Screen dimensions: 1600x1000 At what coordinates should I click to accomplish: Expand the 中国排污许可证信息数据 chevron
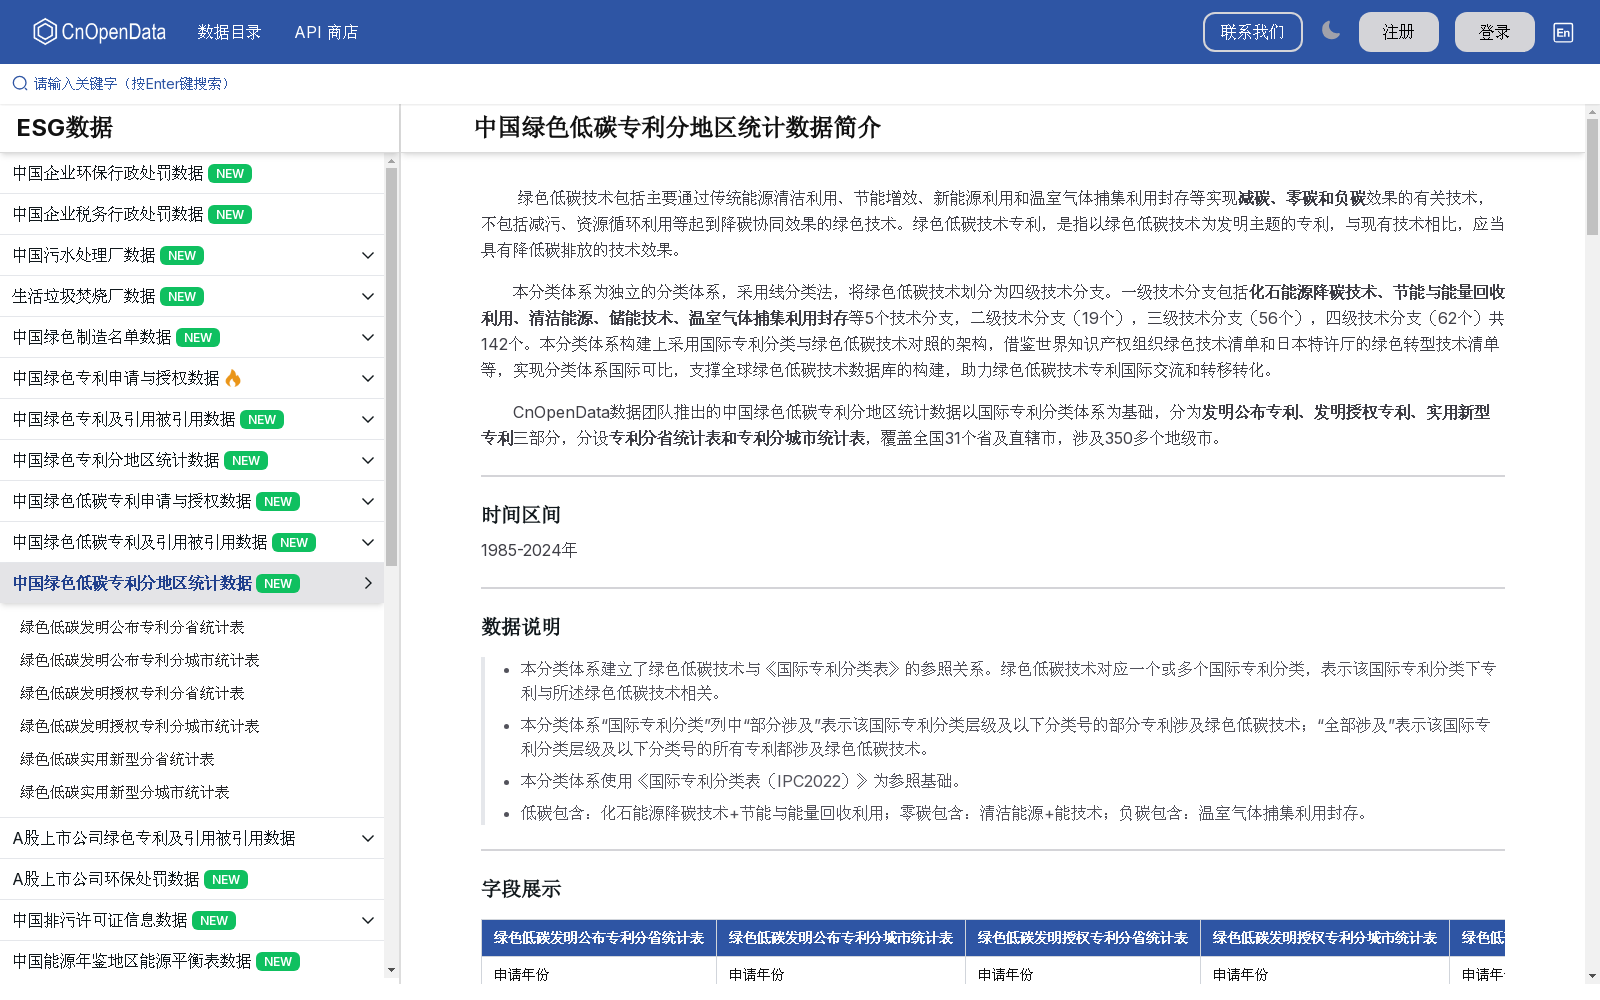(x=368, y=920)
